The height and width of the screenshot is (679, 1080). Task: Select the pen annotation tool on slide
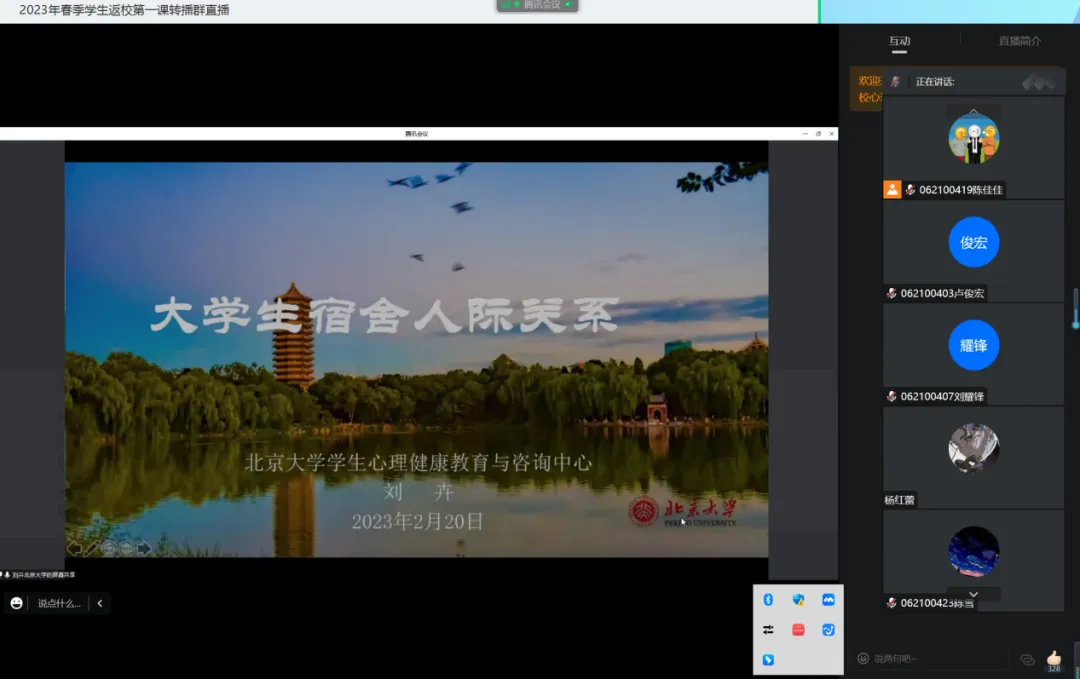(92, 548)
